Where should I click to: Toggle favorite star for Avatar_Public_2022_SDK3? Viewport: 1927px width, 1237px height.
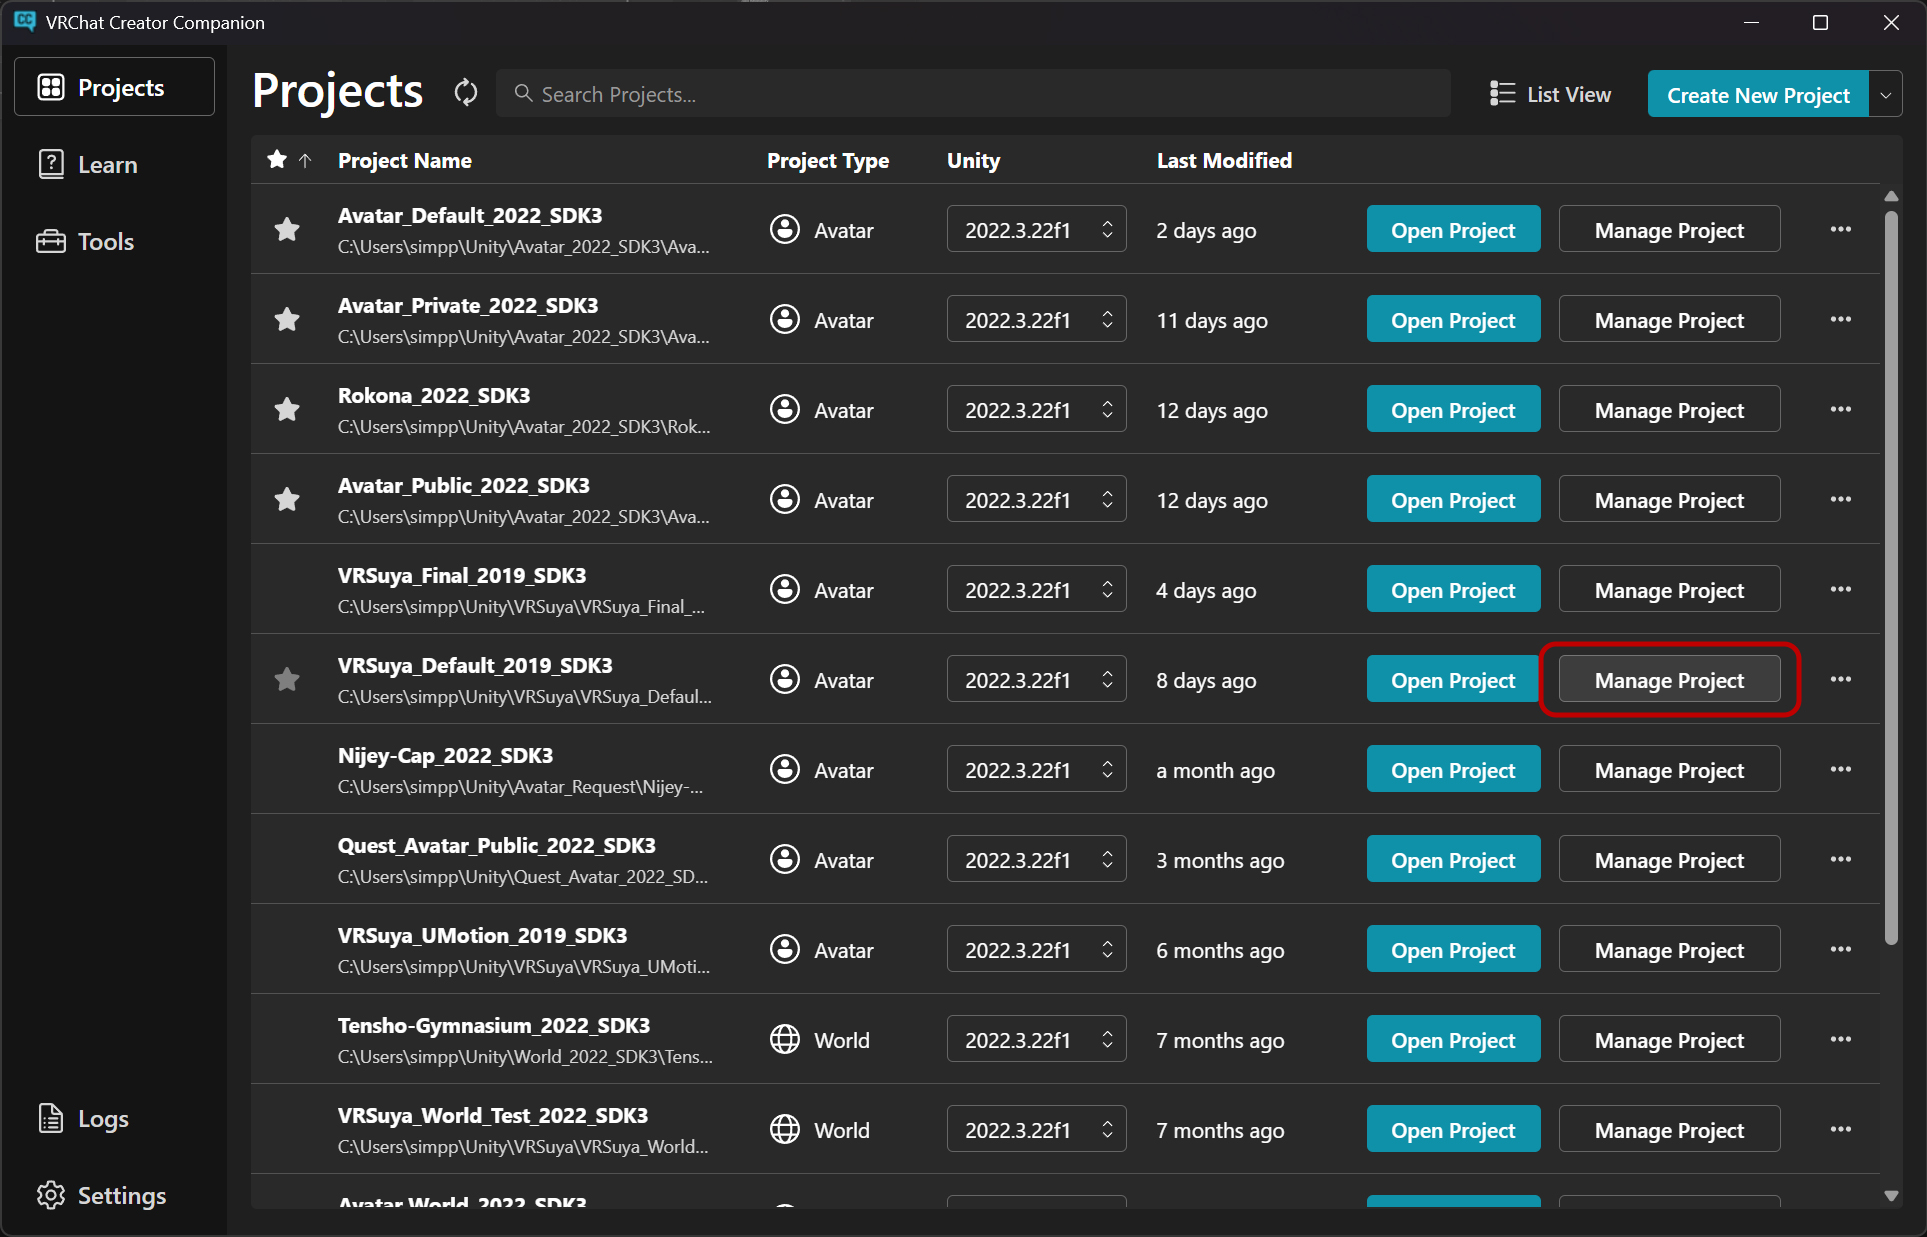pyautogui.click(x=287, y=500)
